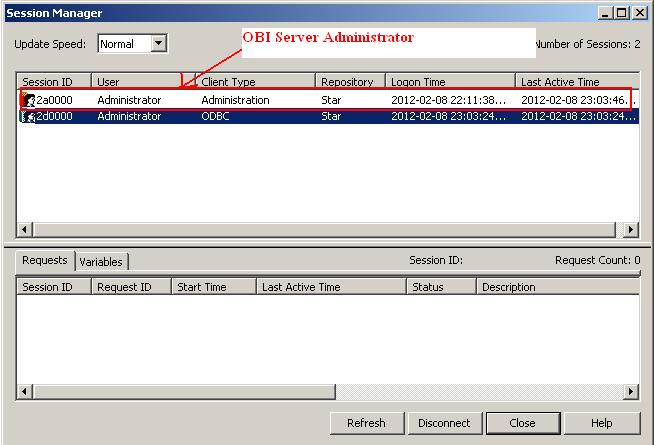
Task: Click the requests list scrollbar thumb
Action: [184, 392]
